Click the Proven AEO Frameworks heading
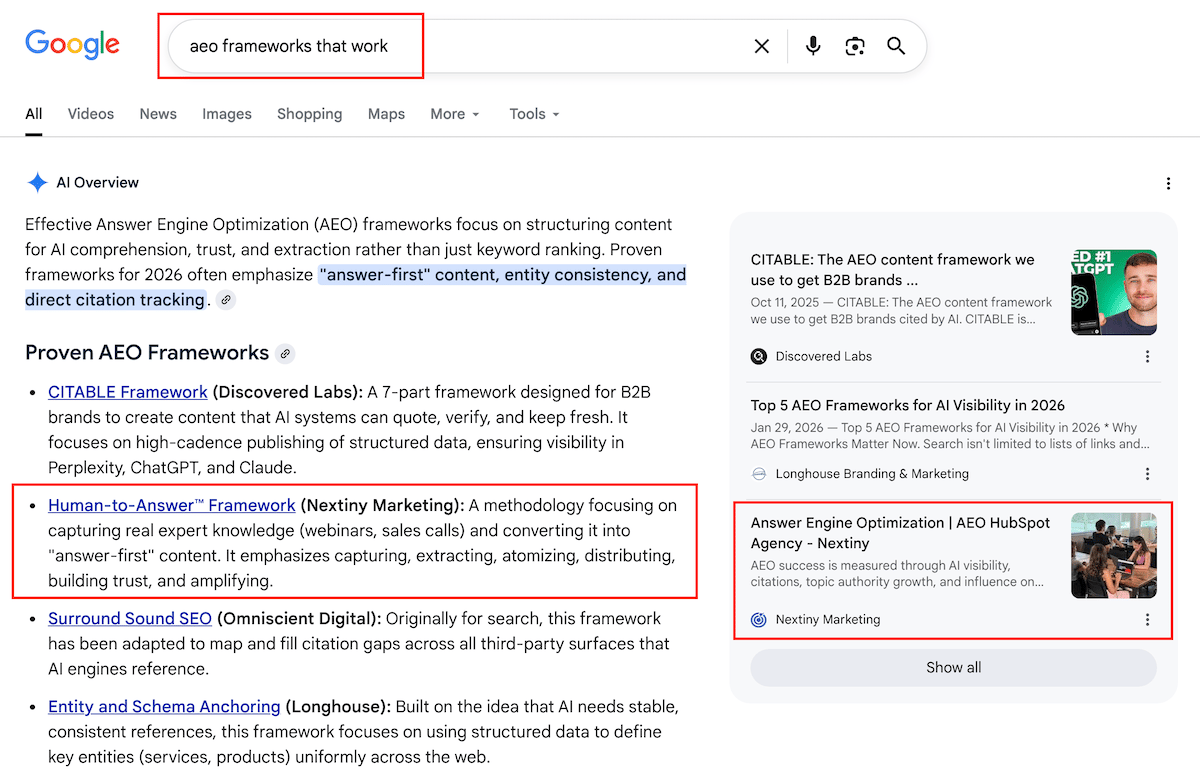Image resolution: width=1200 pixels, height=780 pixels. click(x=147, y=353)
